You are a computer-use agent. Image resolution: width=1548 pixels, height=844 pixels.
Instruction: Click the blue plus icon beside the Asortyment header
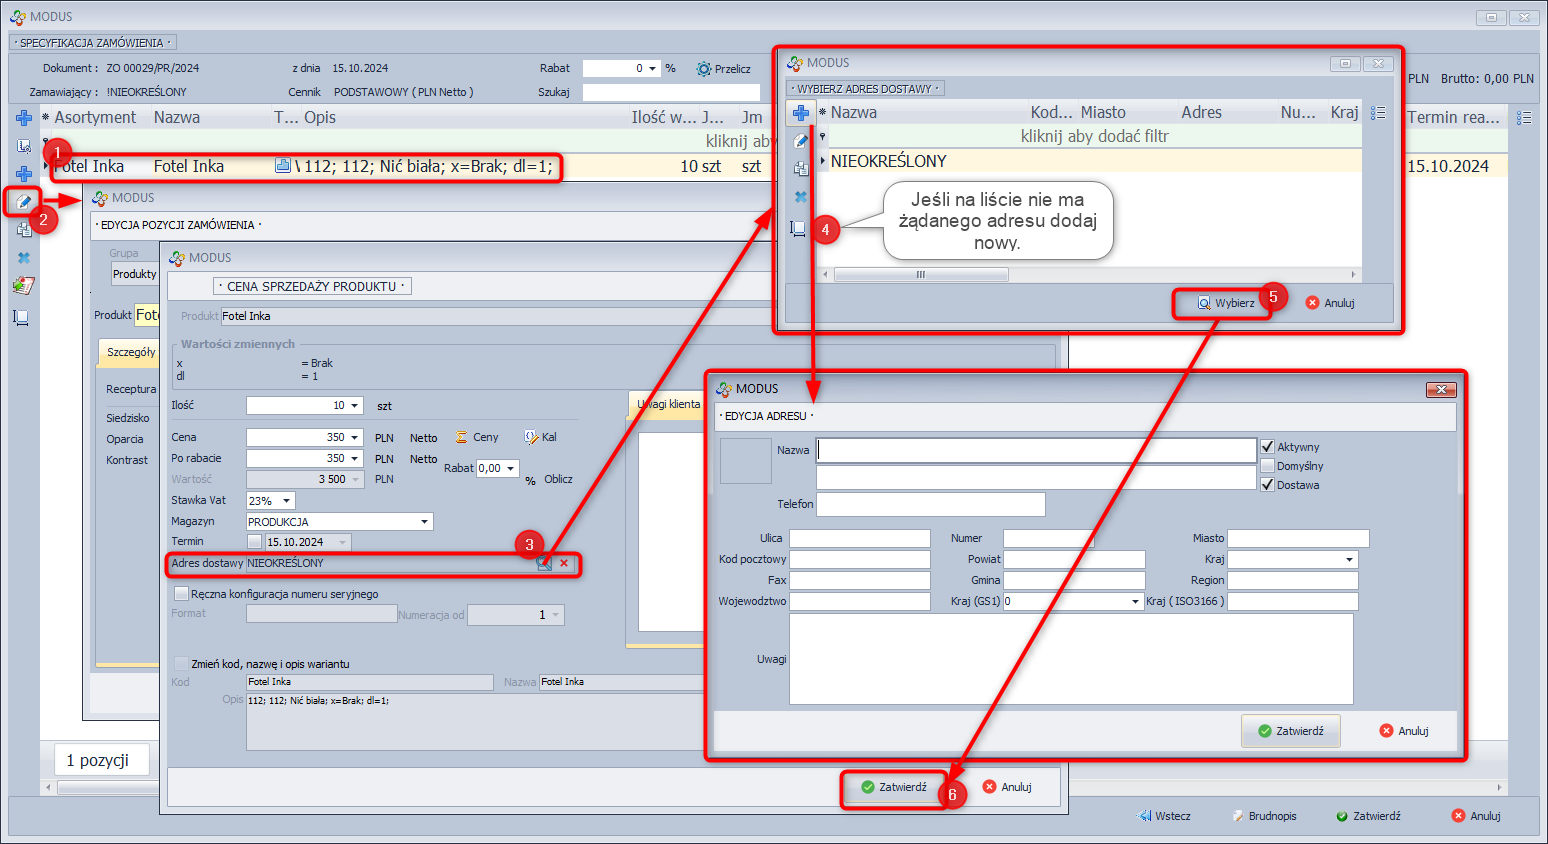click(24, 118)
